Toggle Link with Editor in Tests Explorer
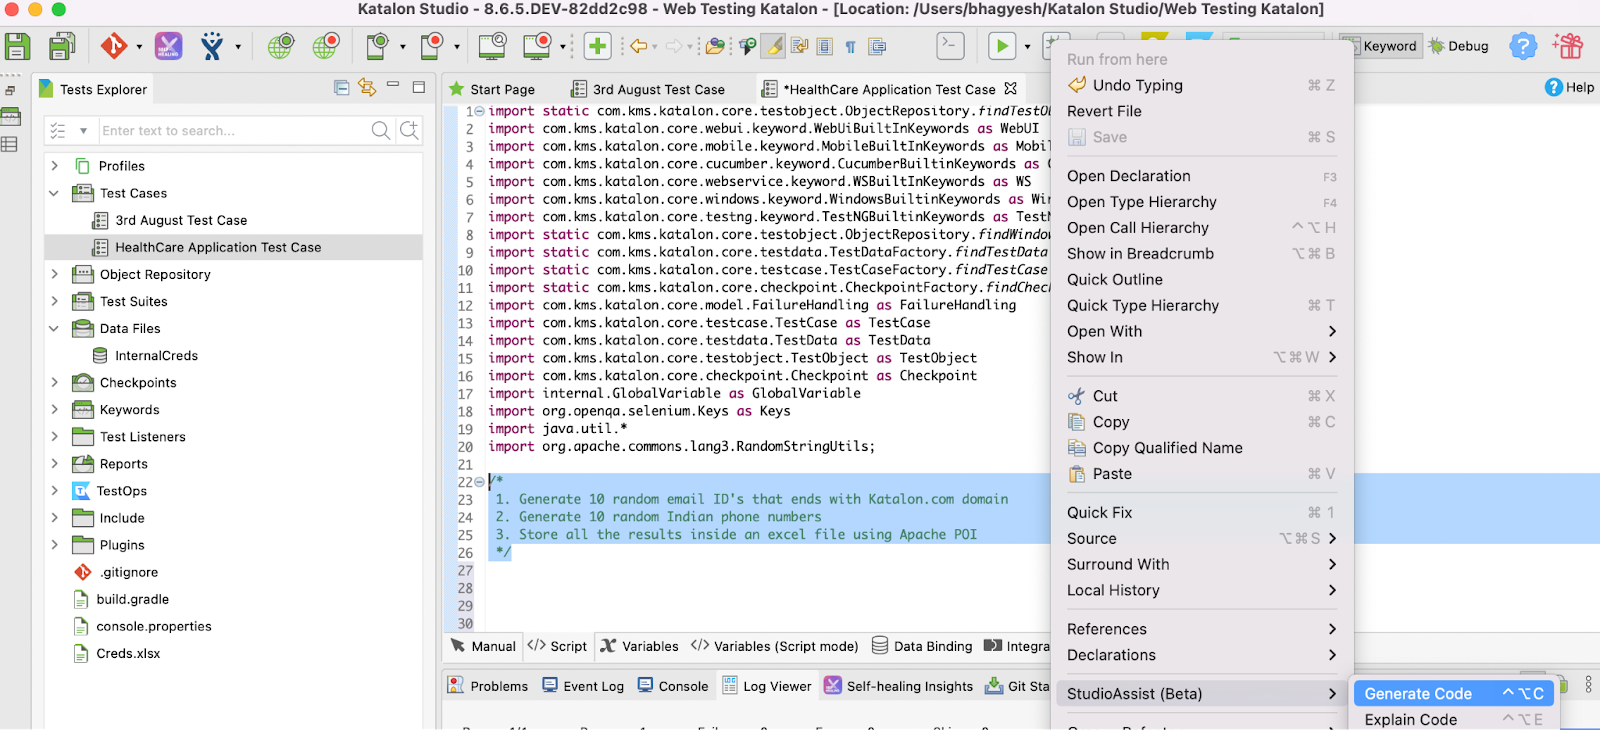The height and width of the screenshot is (730, 1600). [367, 88]
